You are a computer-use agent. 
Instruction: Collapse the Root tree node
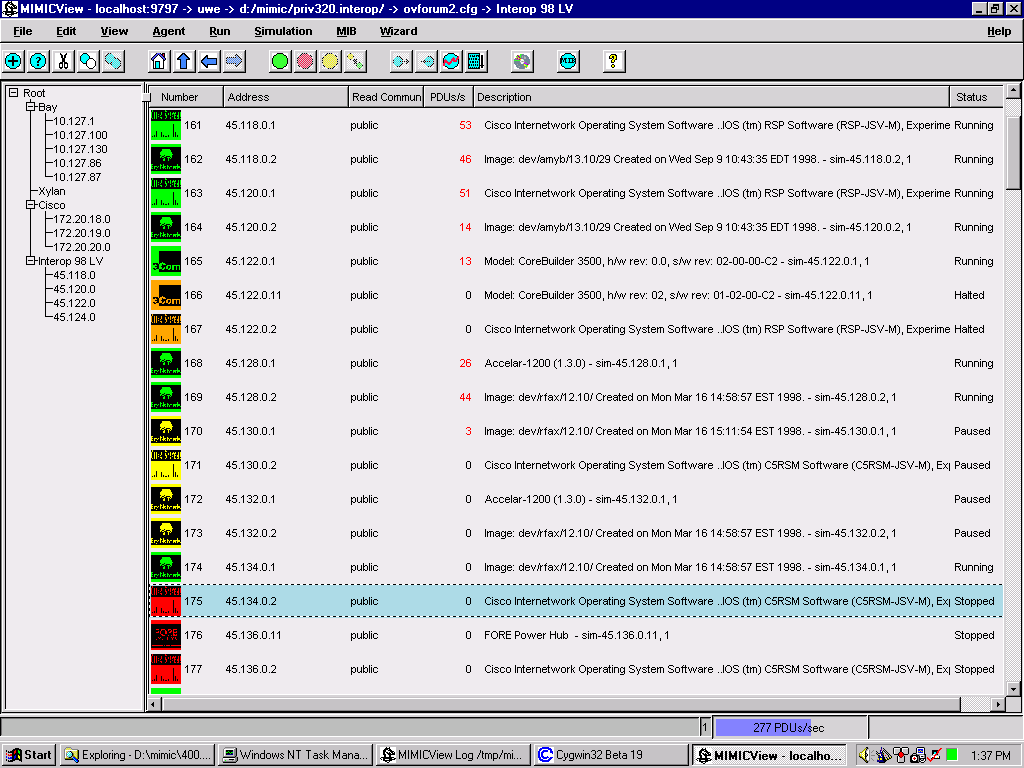tap(13, 93)
